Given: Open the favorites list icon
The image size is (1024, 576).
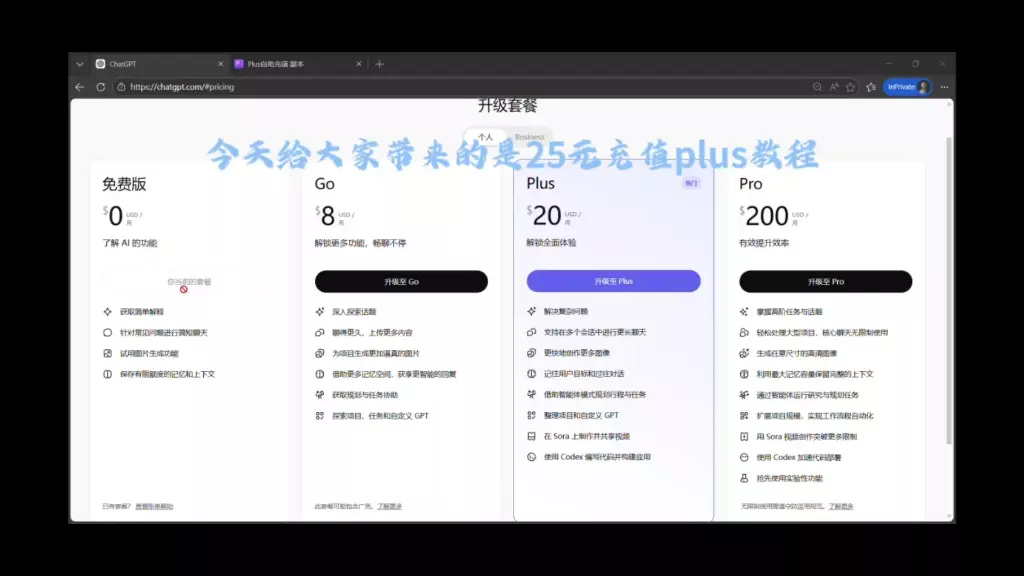Looking at the screenshot, I should coord(871,87).
